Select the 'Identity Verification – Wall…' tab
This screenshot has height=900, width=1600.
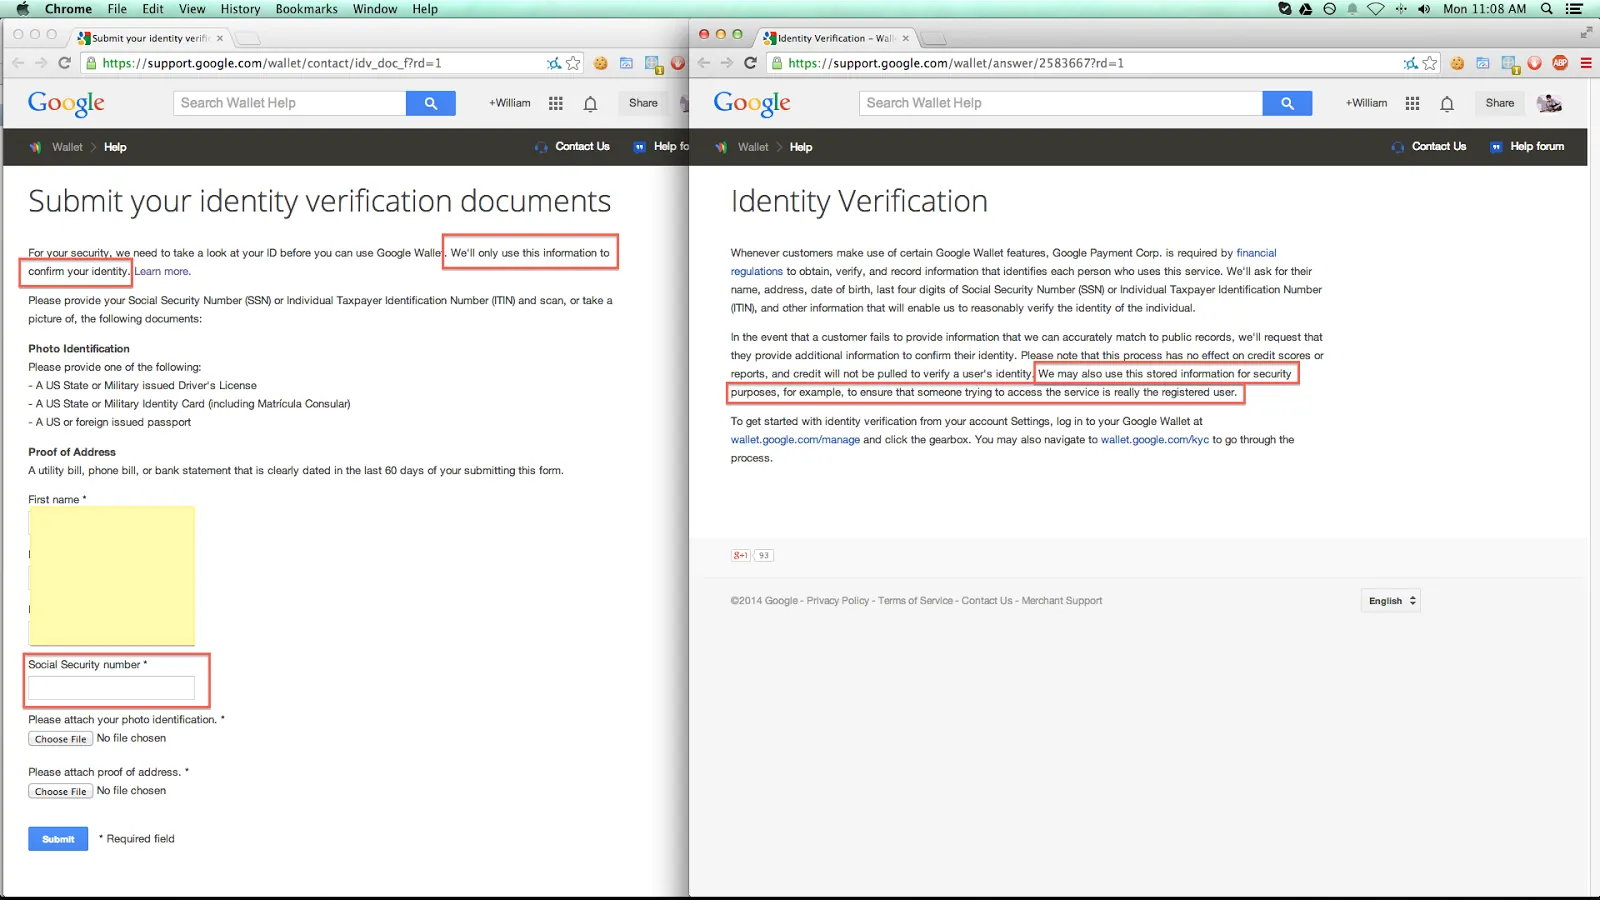[x=836, y=38]
